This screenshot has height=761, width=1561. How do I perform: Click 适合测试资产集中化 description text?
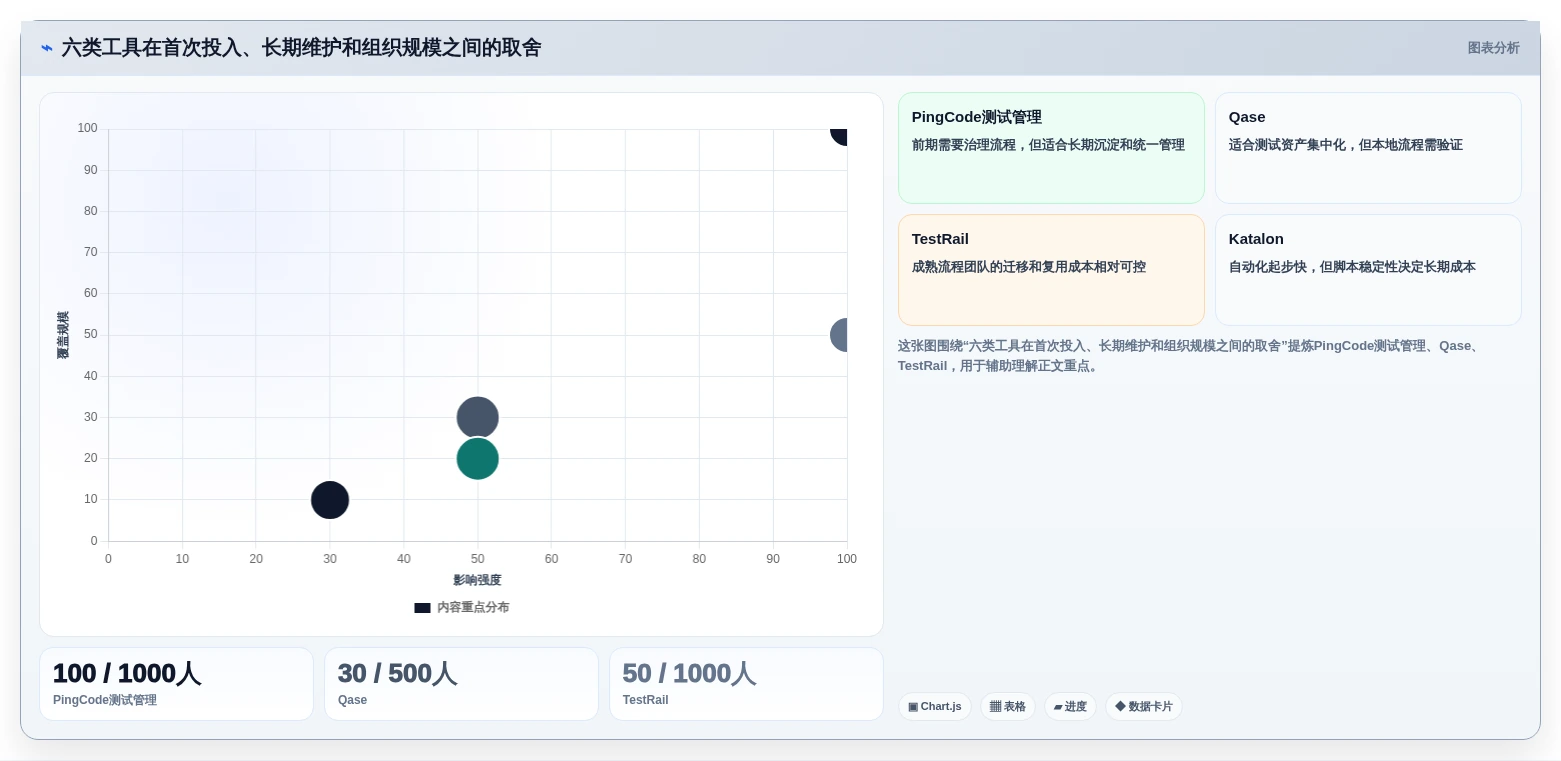[x=1345, y=145]
